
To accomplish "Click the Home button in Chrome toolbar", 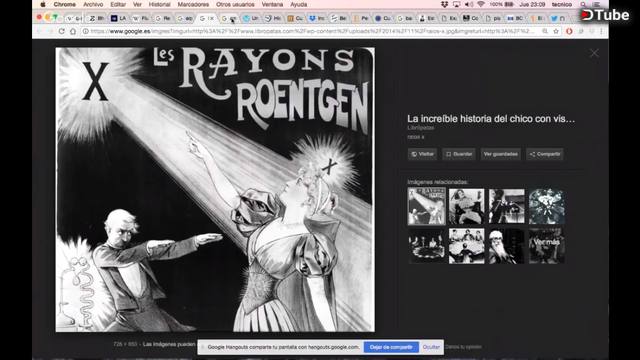I will pos(73,31).
